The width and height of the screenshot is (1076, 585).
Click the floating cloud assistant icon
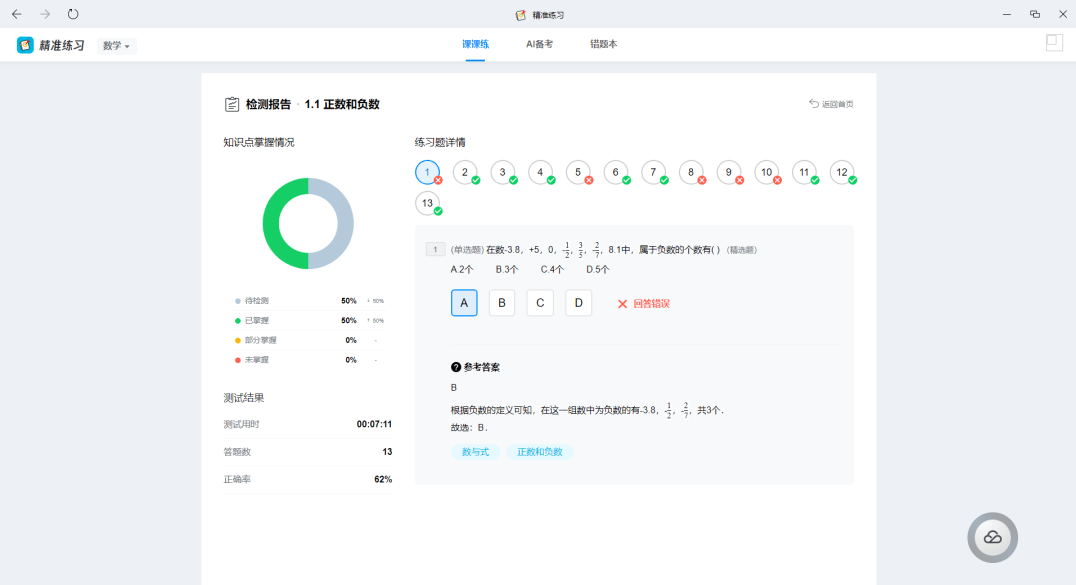(x=992, y=537)
